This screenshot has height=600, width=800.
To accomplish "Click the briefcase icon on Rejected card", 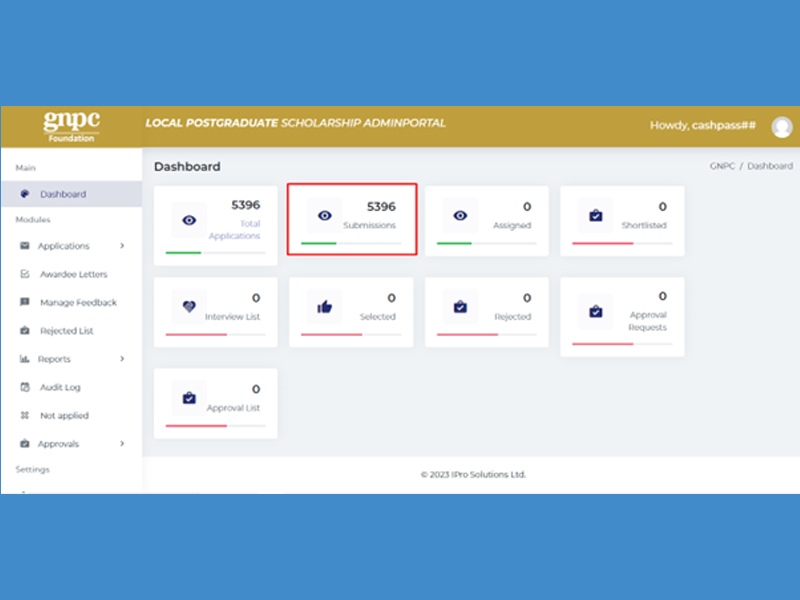I will coord(460,307).
